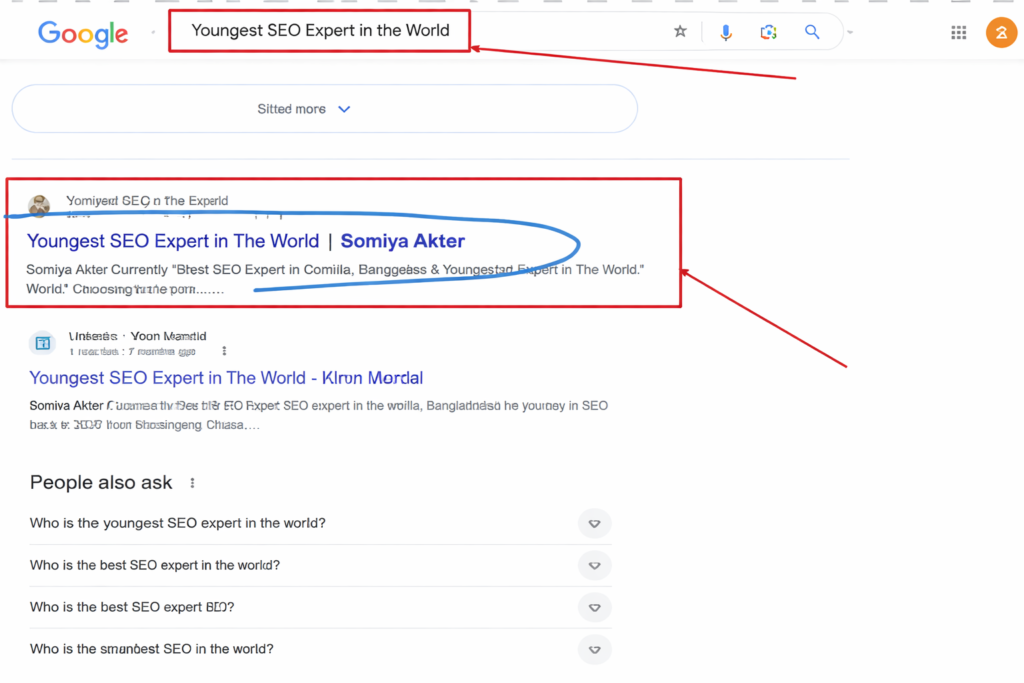Expand "Who is the youngest SEO expert" question
1024x683 pixels.
(x=594, y=523)
